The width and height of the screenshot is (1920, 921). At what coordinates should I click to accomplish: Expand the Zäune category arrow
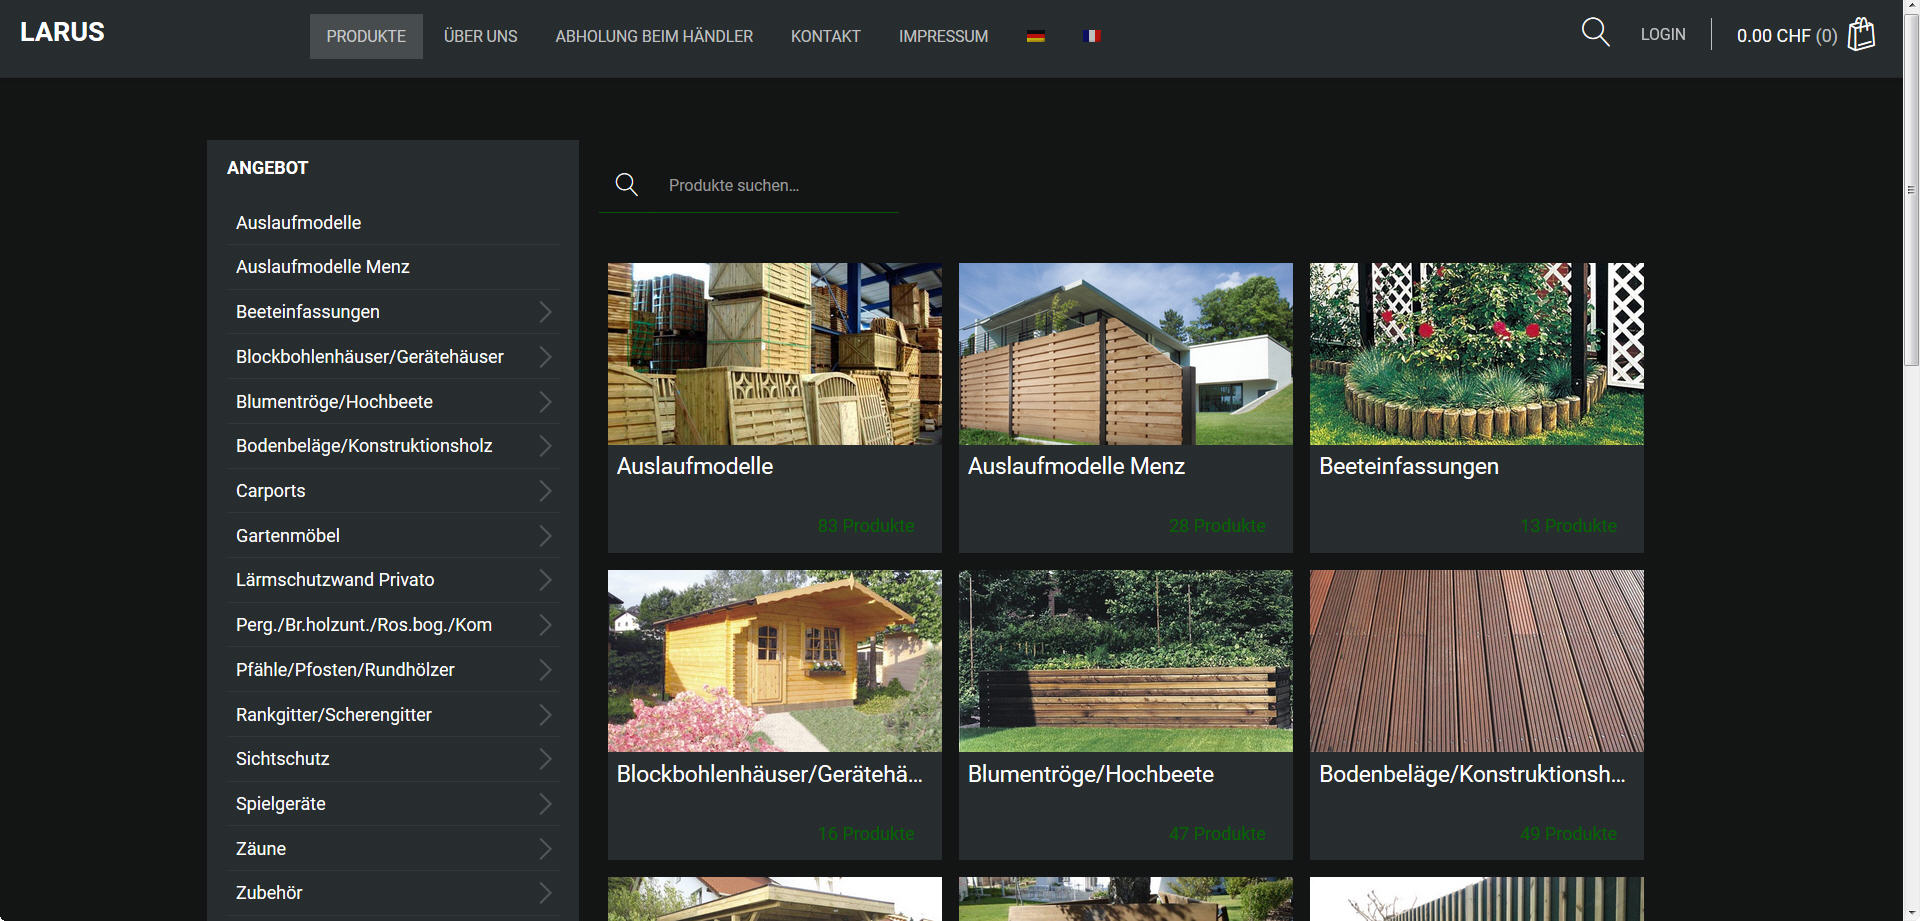[545, 849]
